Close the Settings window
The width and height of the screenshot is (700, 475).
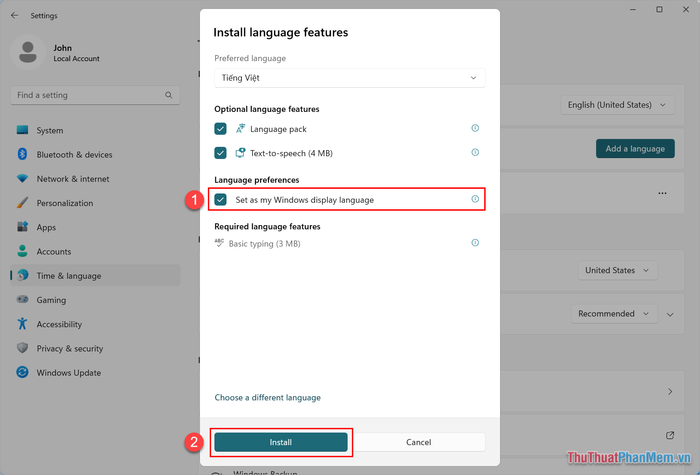pyautogui.click(x=686, y=9)
